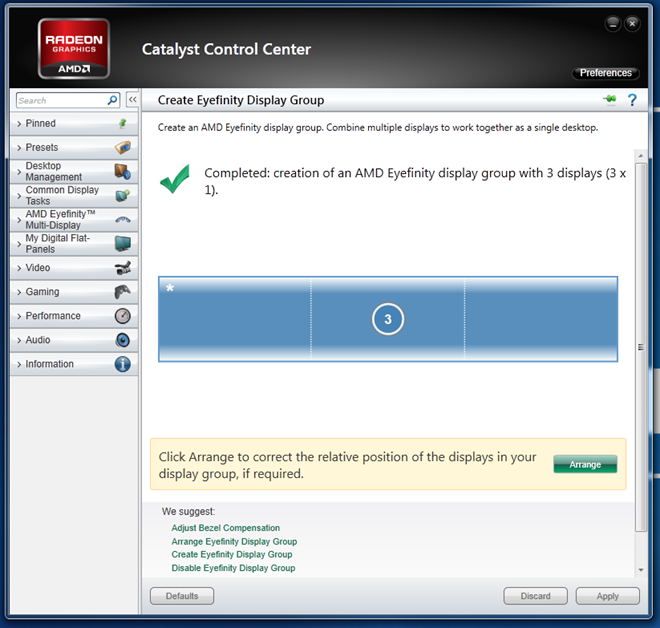
Task: Click the Audio speaker icon
Action: point(122,340)
